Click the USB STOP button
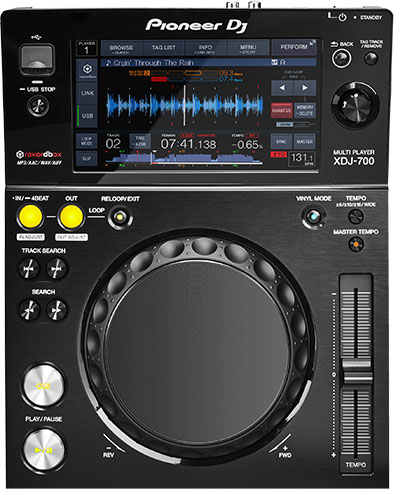This screenshot has height=495, width=400. click(x=38, y=106)
